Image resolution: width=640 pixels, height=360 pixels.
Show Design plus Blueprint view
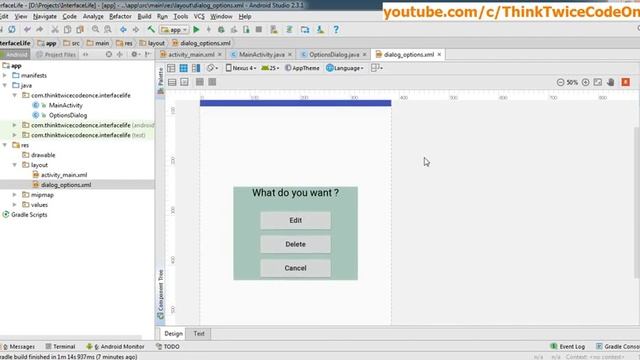point(196,68)
